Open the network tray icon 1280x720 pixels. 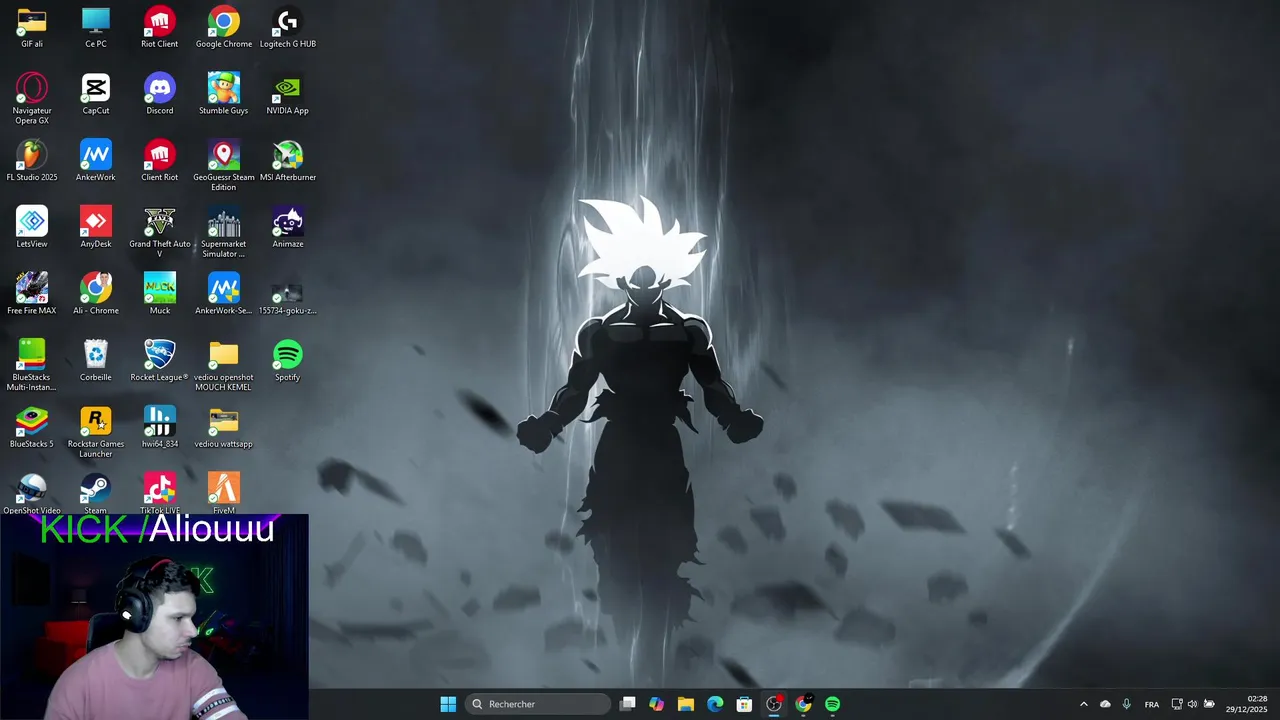pyautogui.click(x=1177, y=704)
